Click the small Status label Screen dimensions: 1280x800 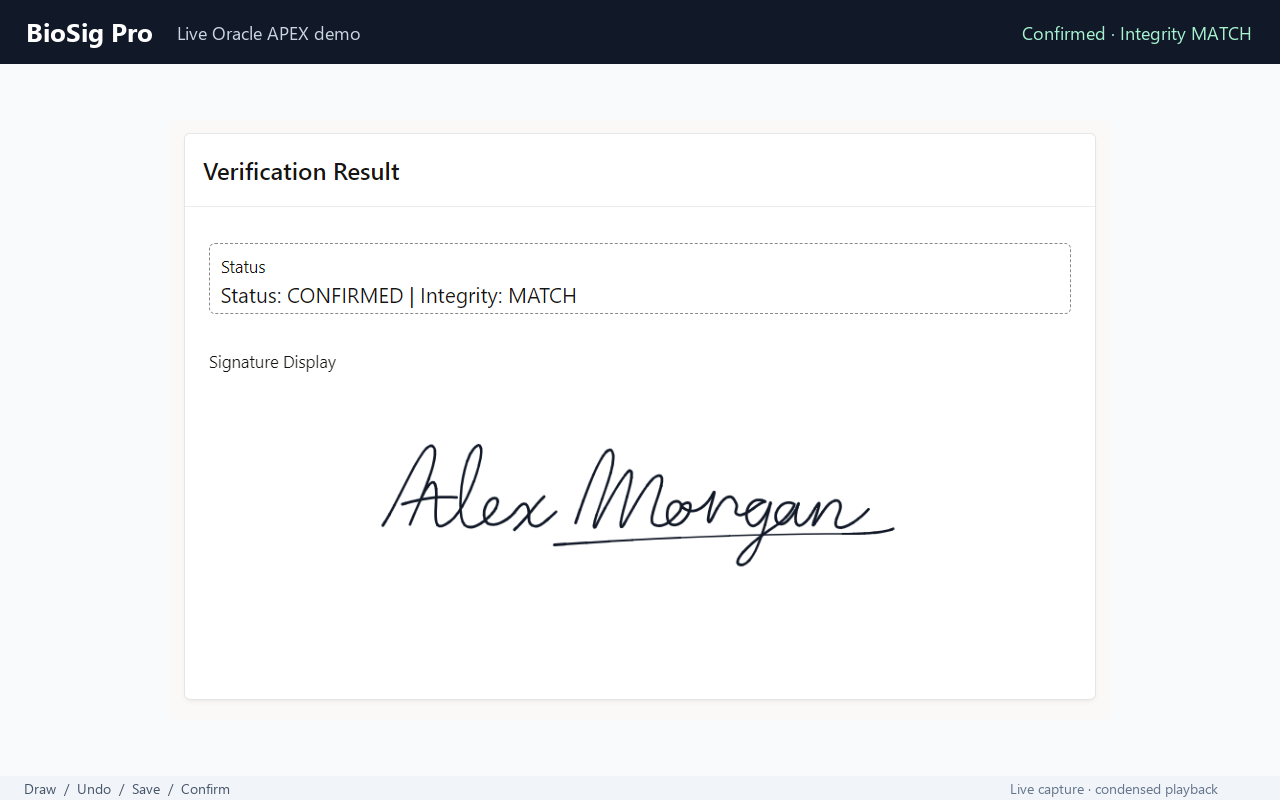click(243, 267)
